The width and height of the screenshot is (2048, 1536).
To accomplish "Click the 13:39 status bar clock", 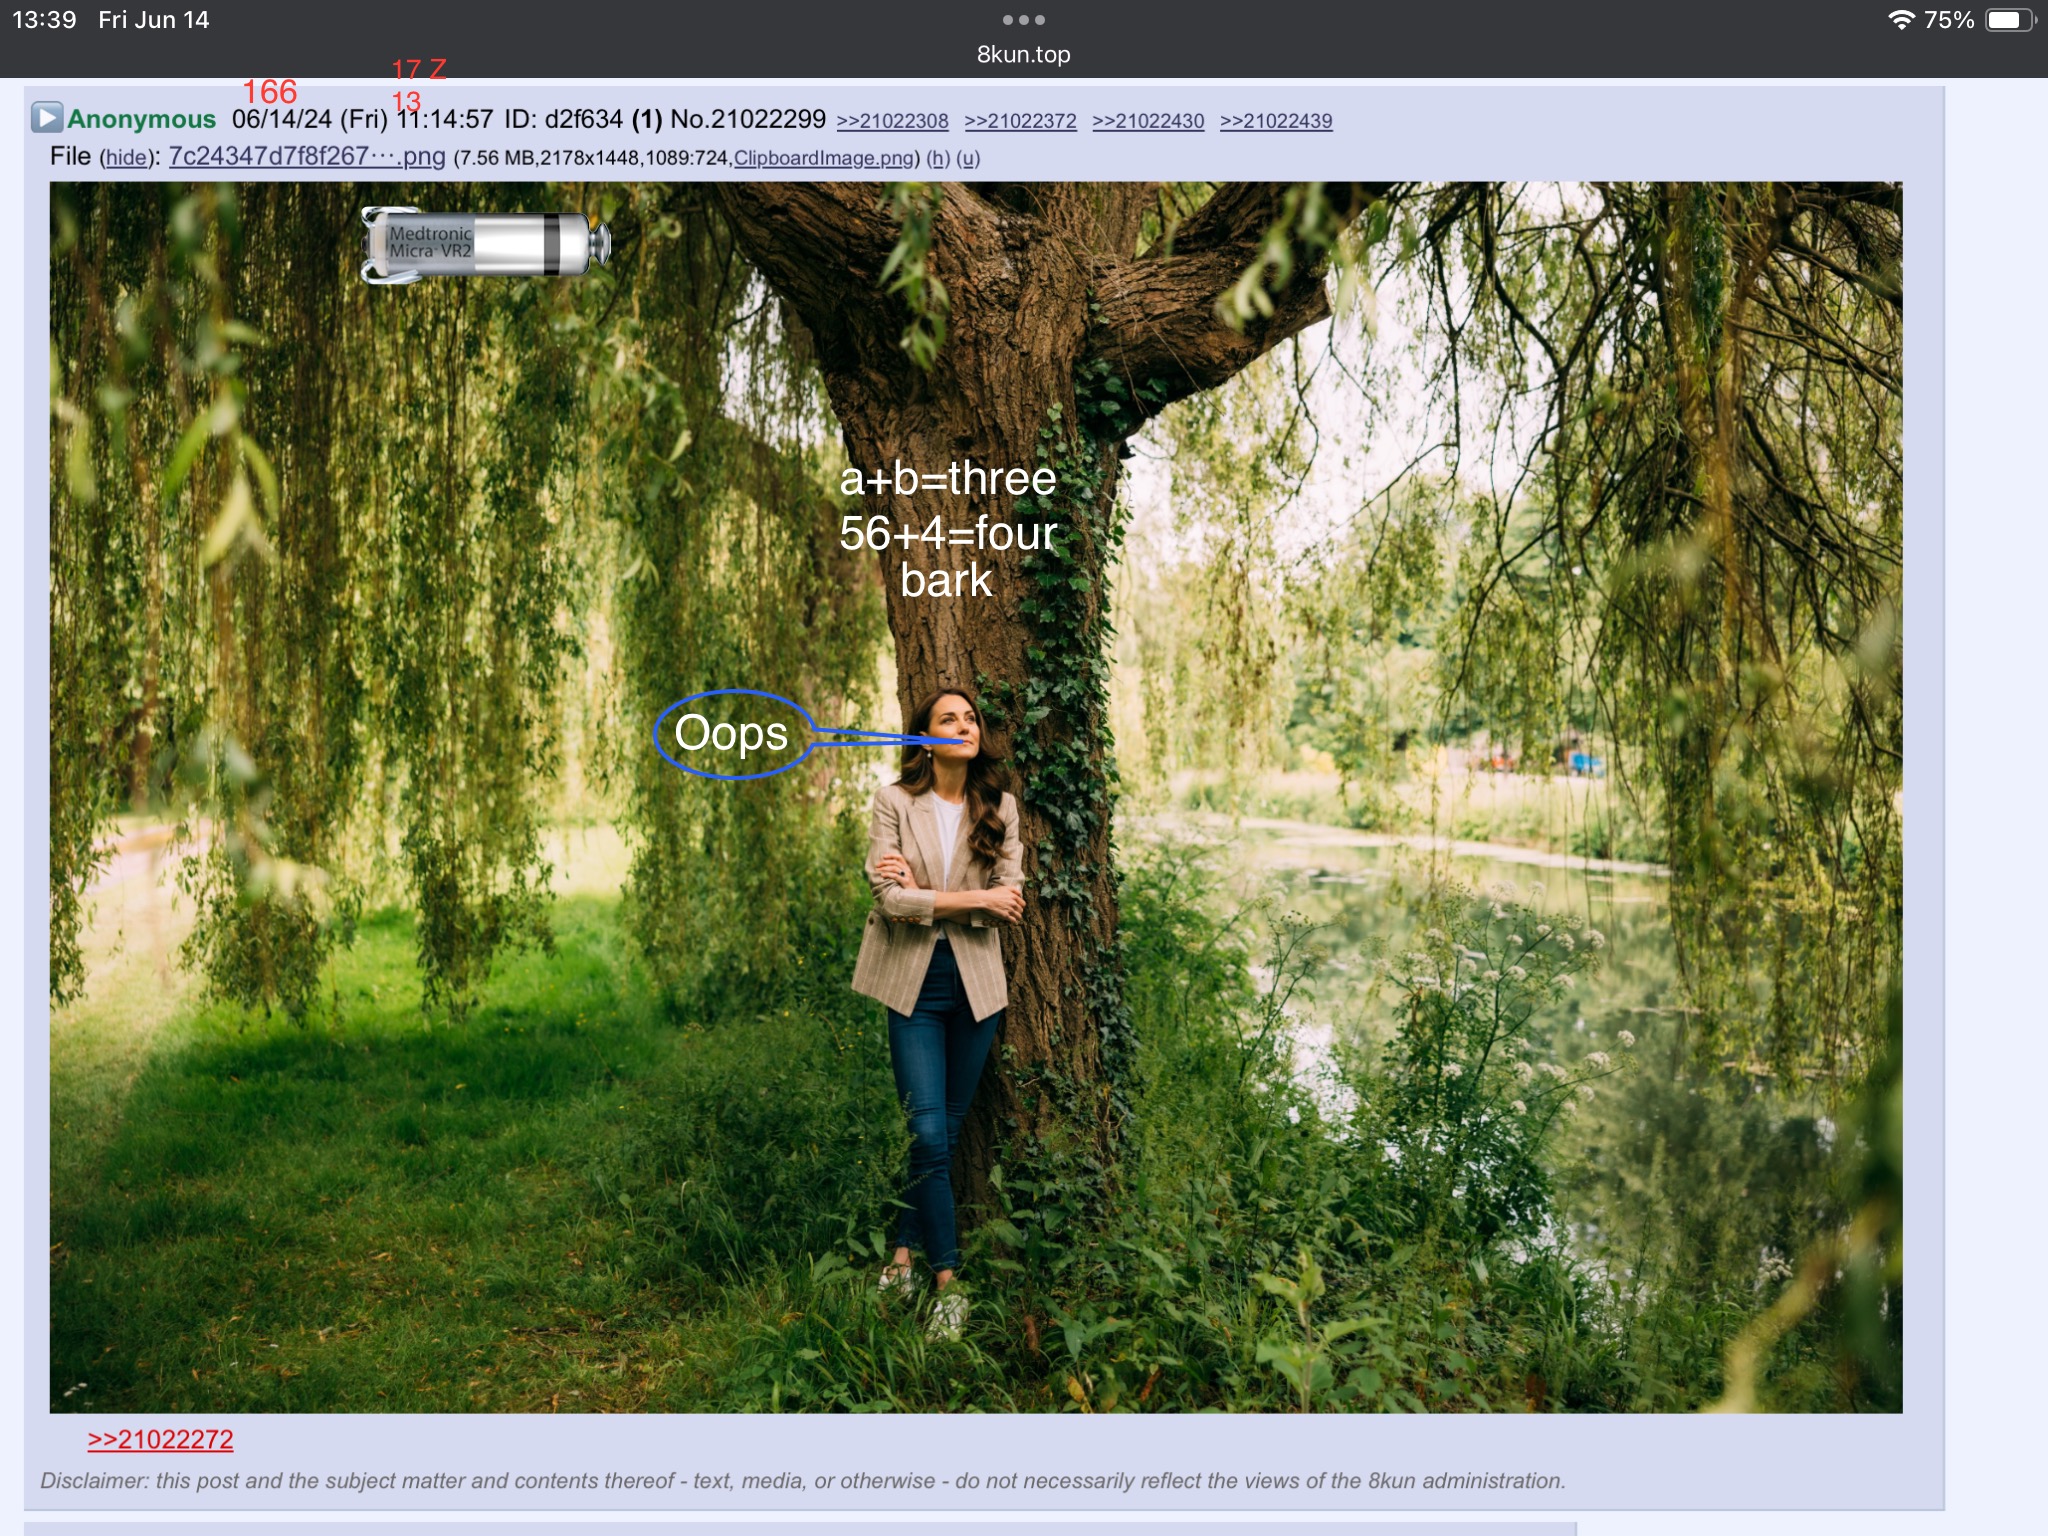I will [44, 20].
